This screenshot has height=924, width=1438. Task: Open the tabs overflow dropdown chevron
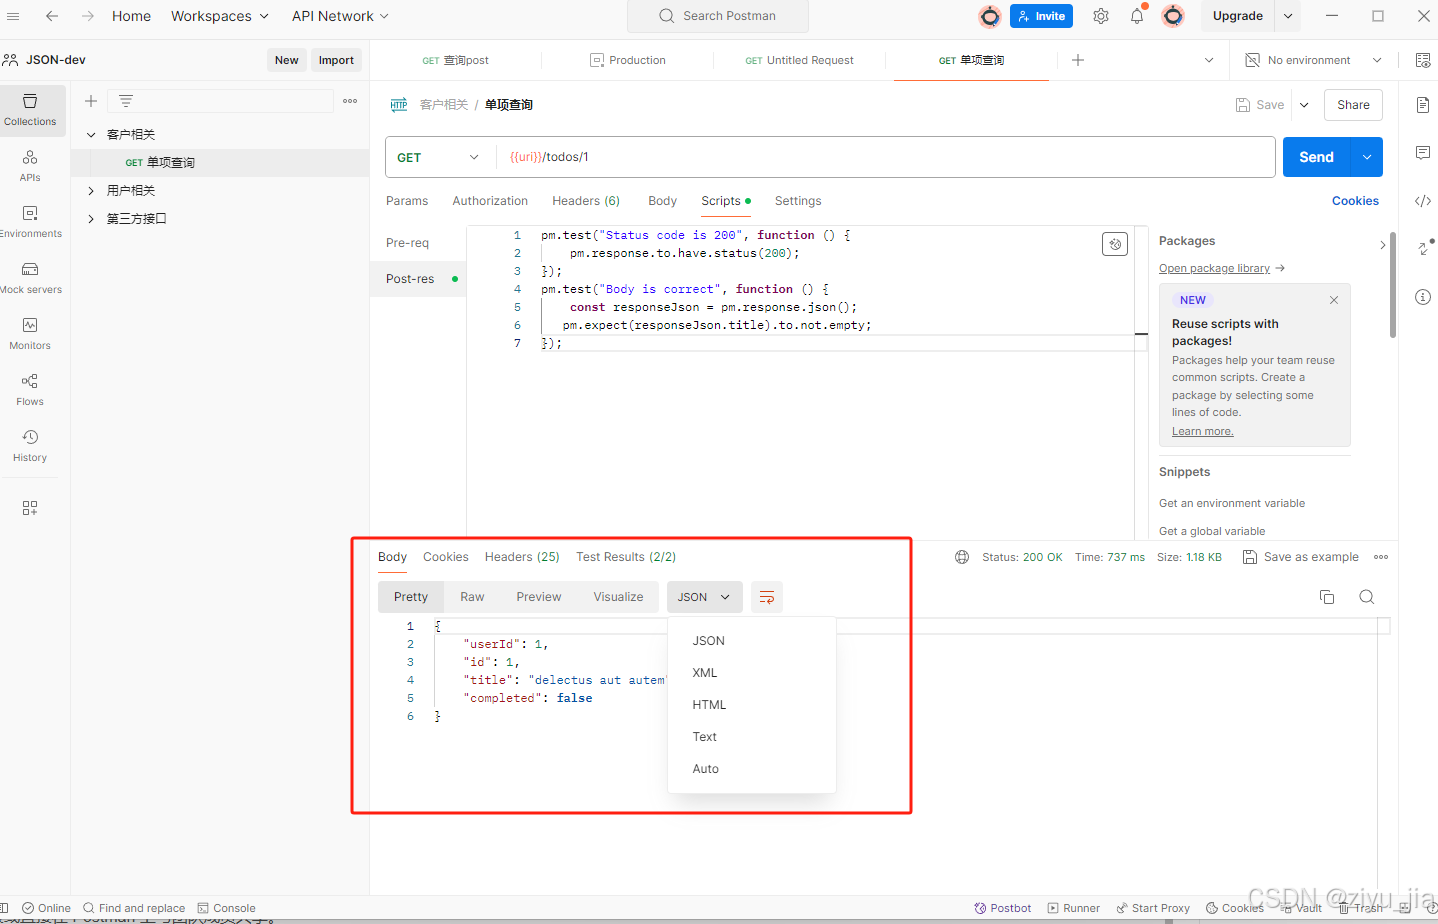[x=1209, y=60]
